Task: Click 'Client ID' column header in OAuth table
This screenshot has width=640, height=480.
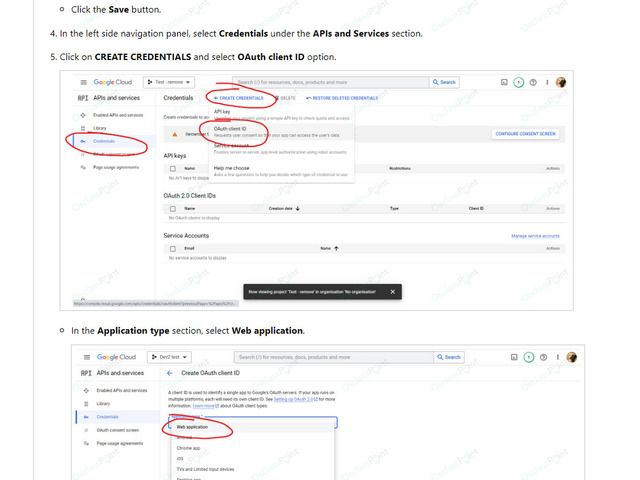Action: click(x=476, y=209)
